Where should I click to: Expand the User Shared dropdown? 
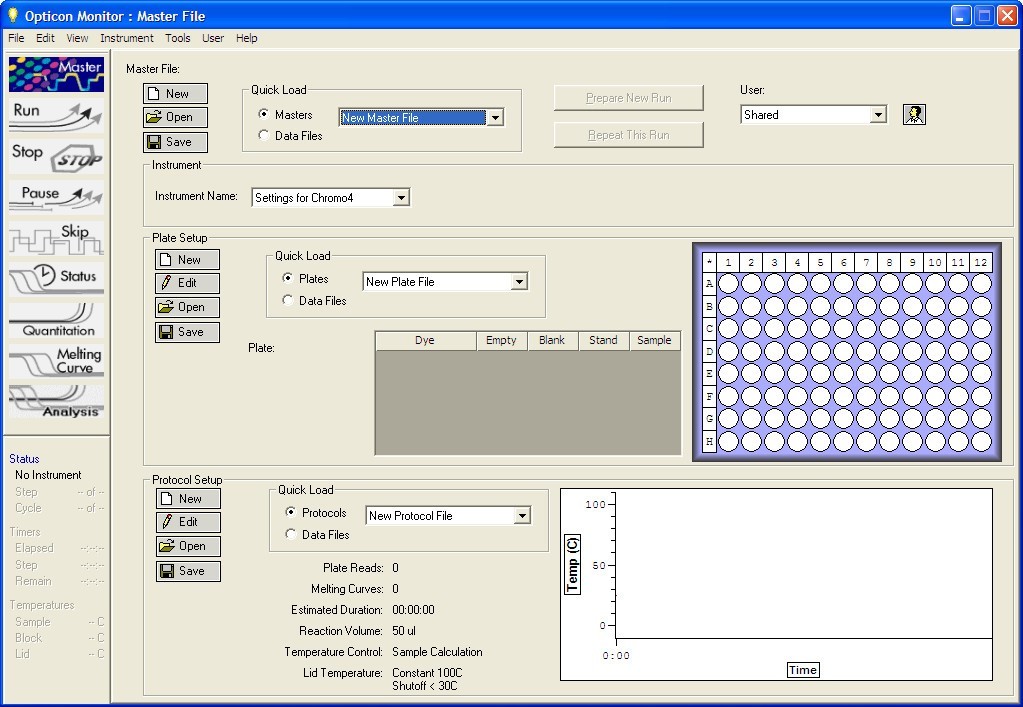pos(878,115)
